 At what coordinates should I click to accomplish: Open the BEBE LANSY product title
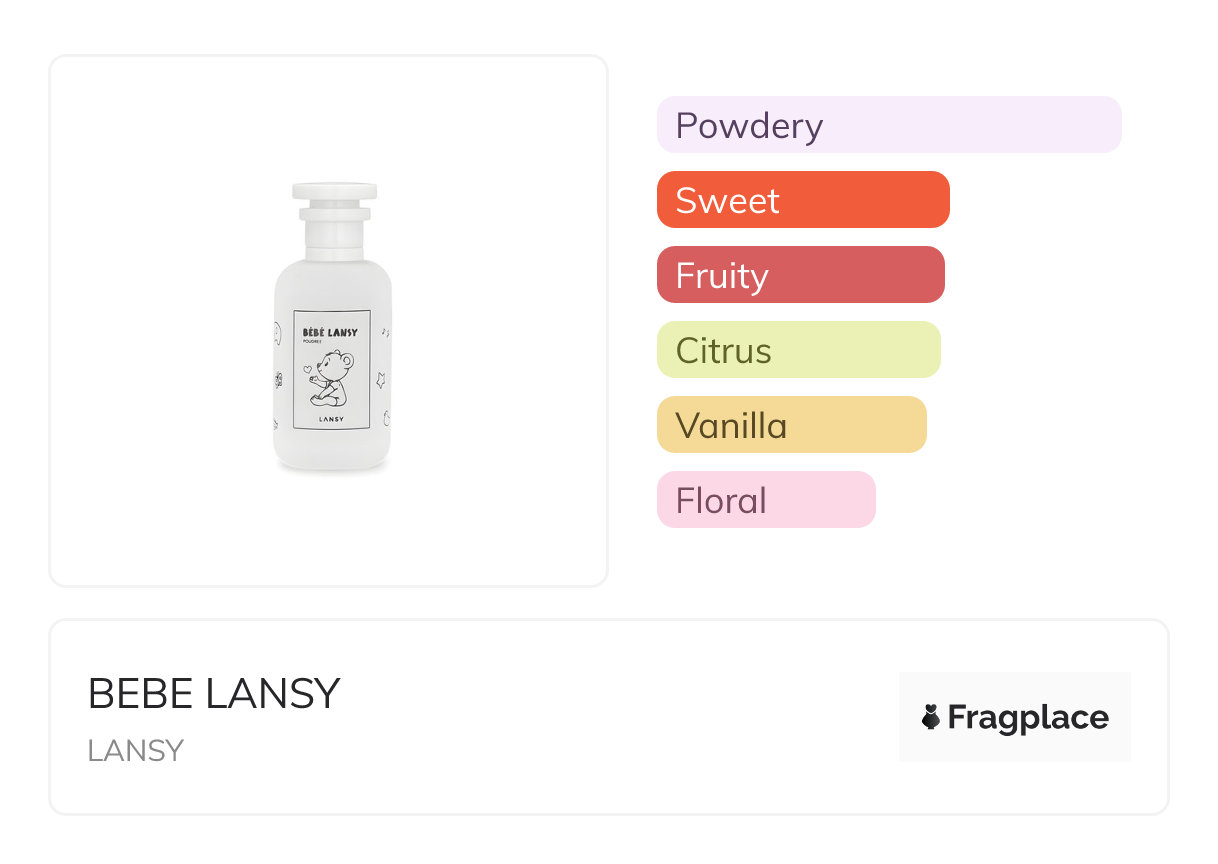coord(214,693)
